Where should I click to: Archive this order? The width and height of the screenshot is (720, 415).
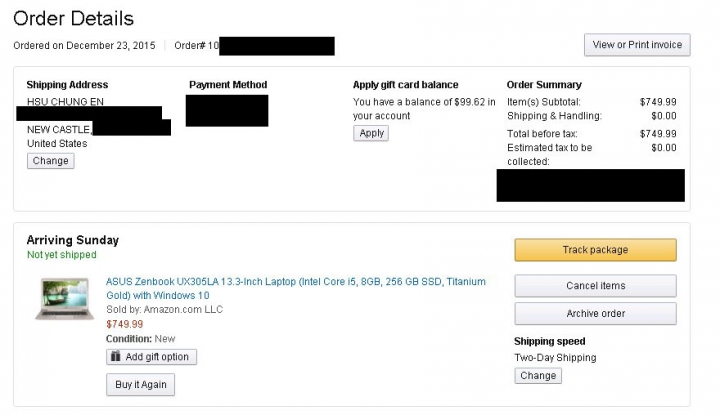point(595,314)
